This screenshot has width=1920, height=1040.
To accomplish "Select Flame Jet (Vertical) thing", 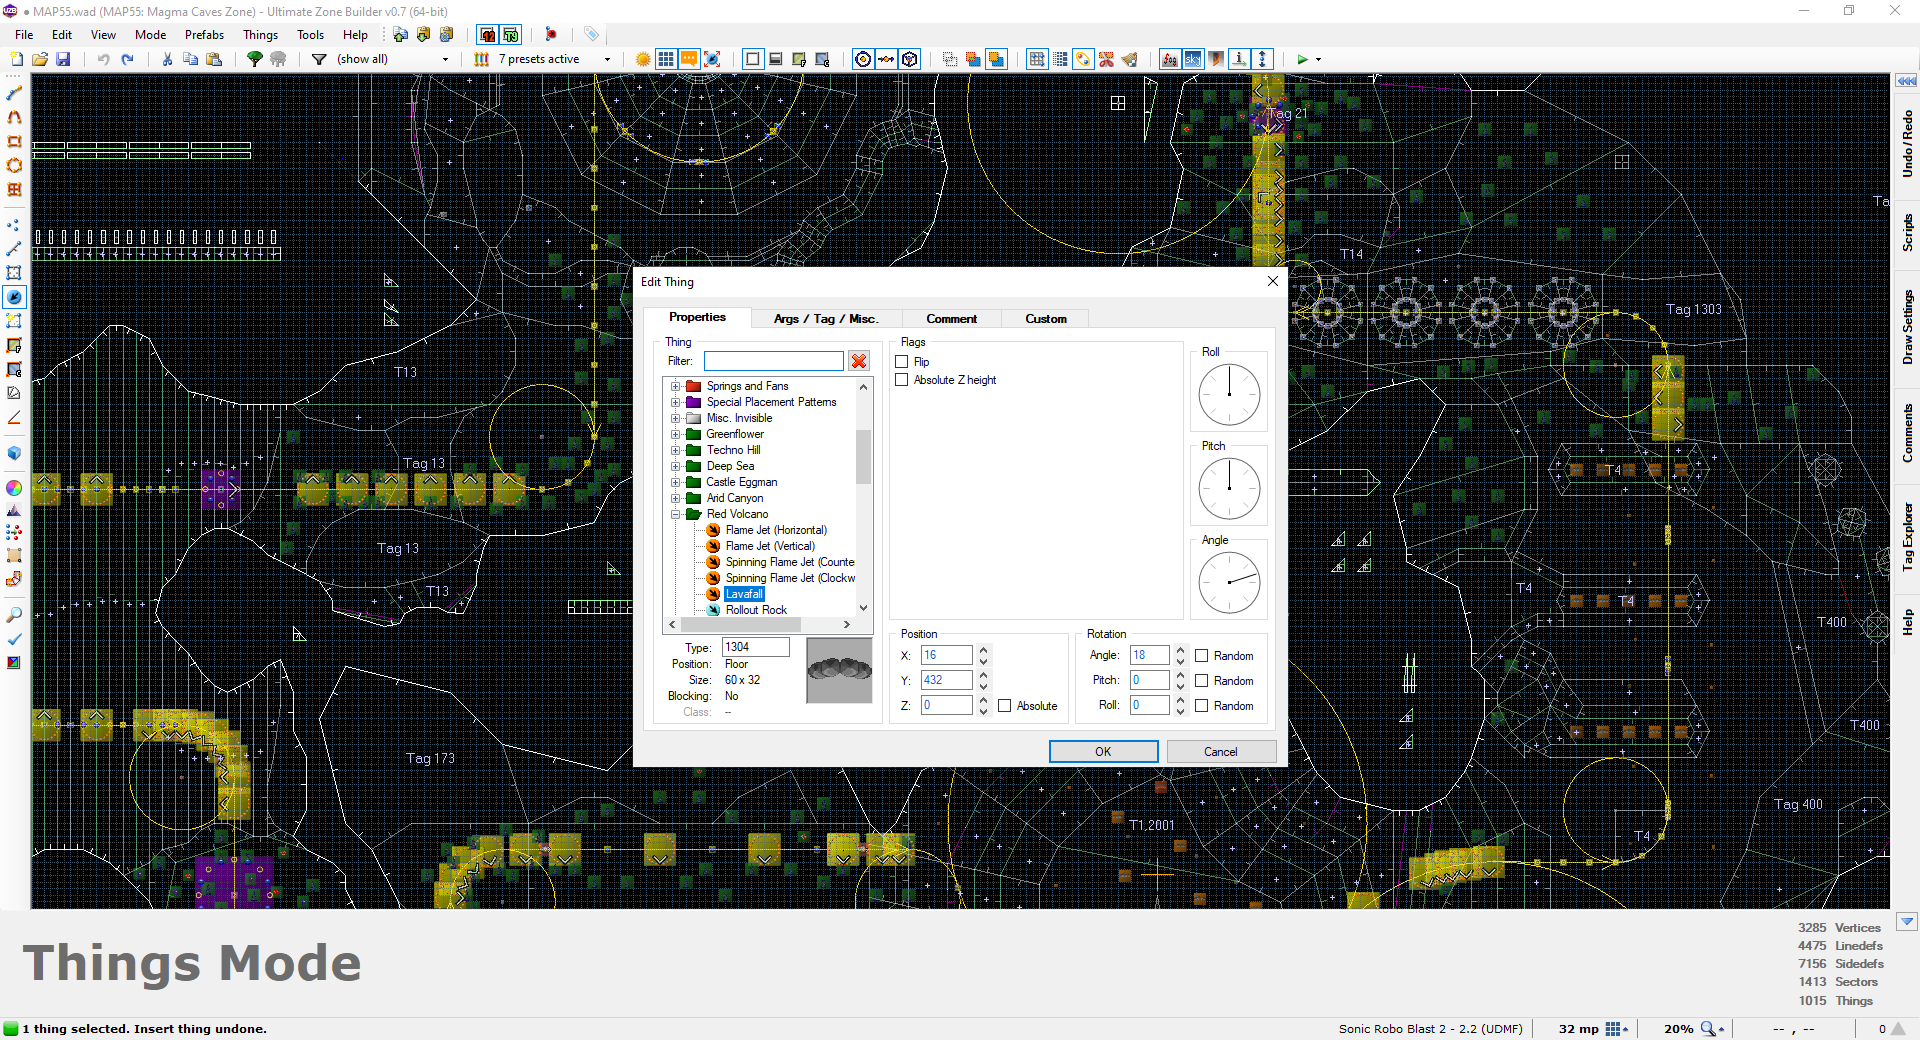I will coord(770,546).
